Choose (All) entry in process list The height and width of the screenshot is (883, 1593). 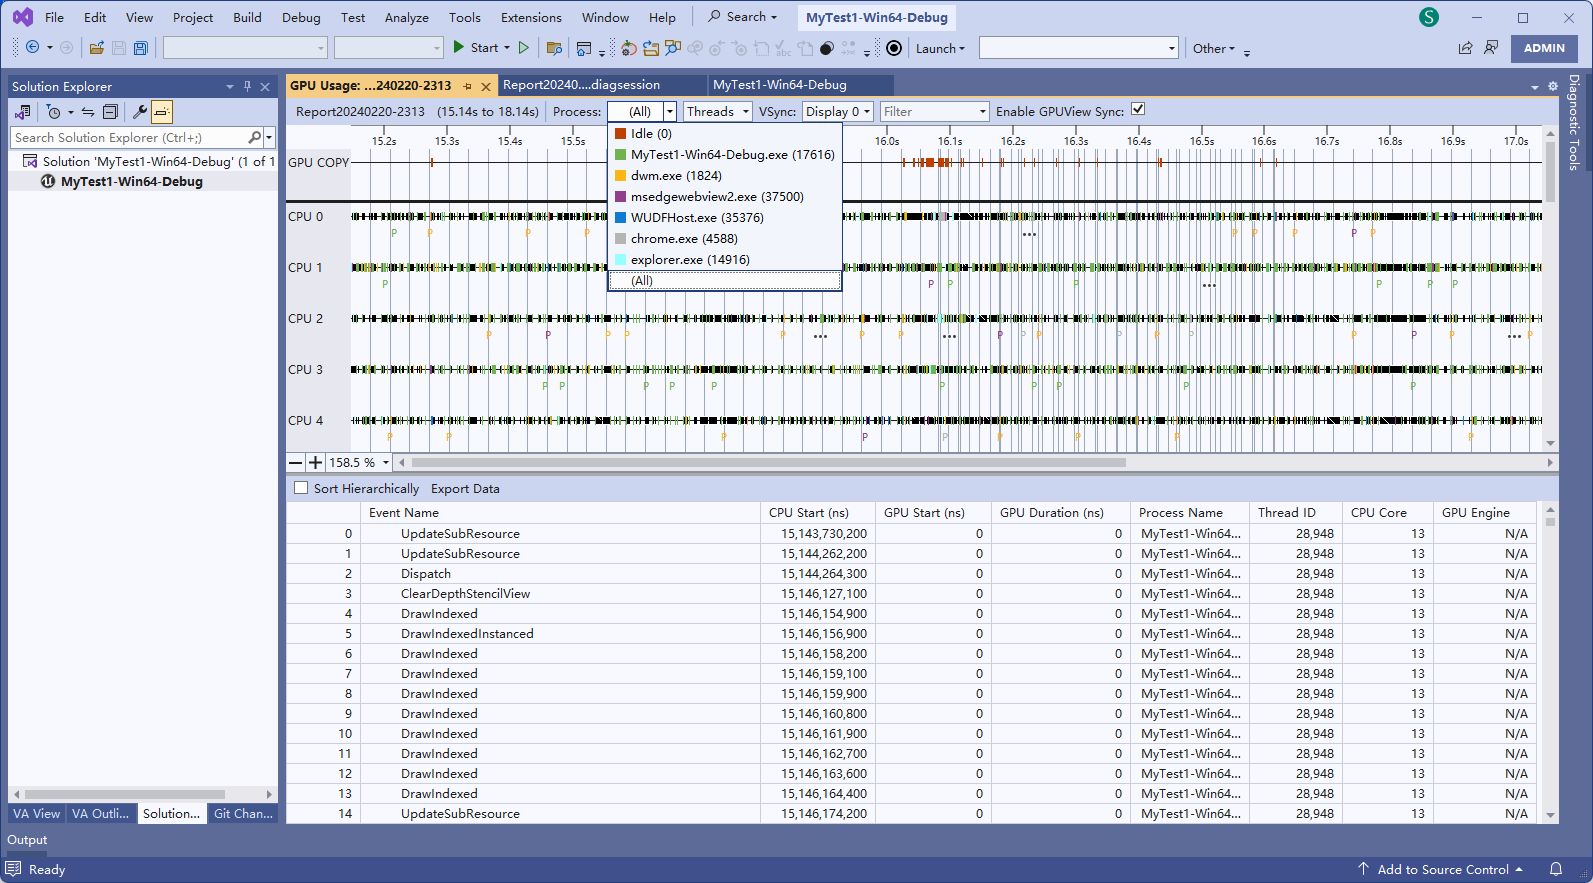725,281
